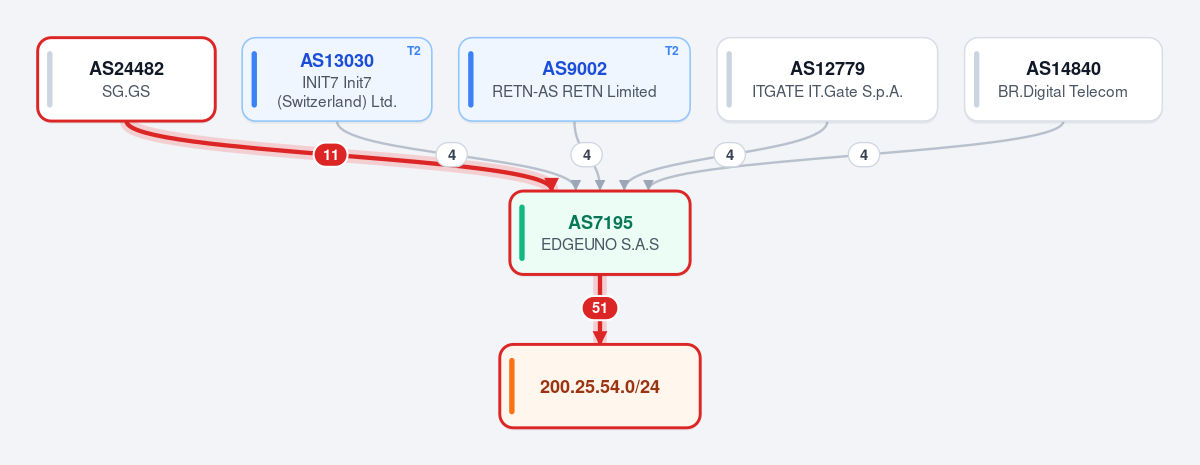The height and width of the screenshot is (465, 1200).
Task: Click the T2 tag on AS9002
Action: [x=672, y=51]
